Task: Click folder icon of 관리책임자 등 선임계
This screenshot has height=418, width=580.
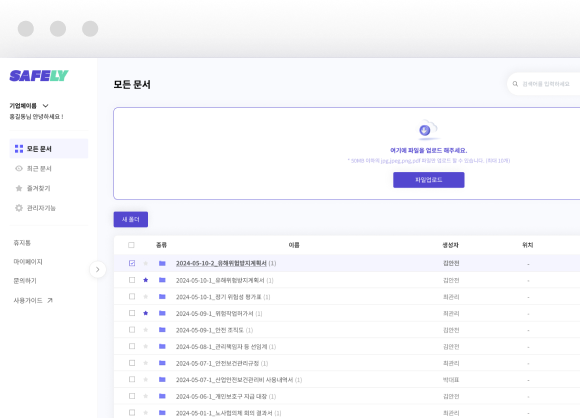Action: pyautogui.click(x=162, y=346)
